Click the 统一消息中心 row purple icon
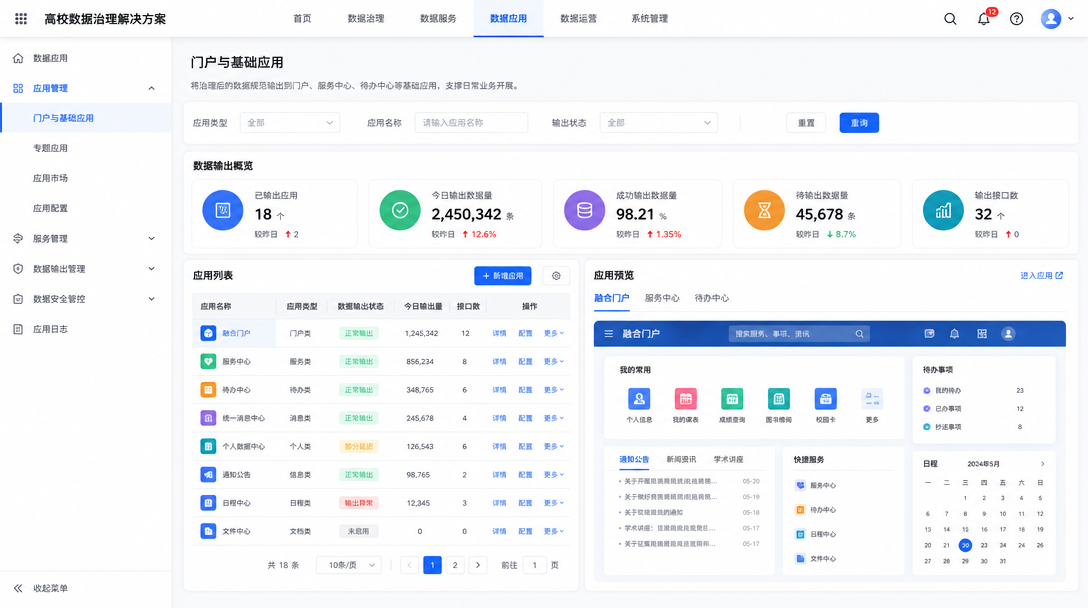Screen dimensions: 1088x608 coord(208,419)
